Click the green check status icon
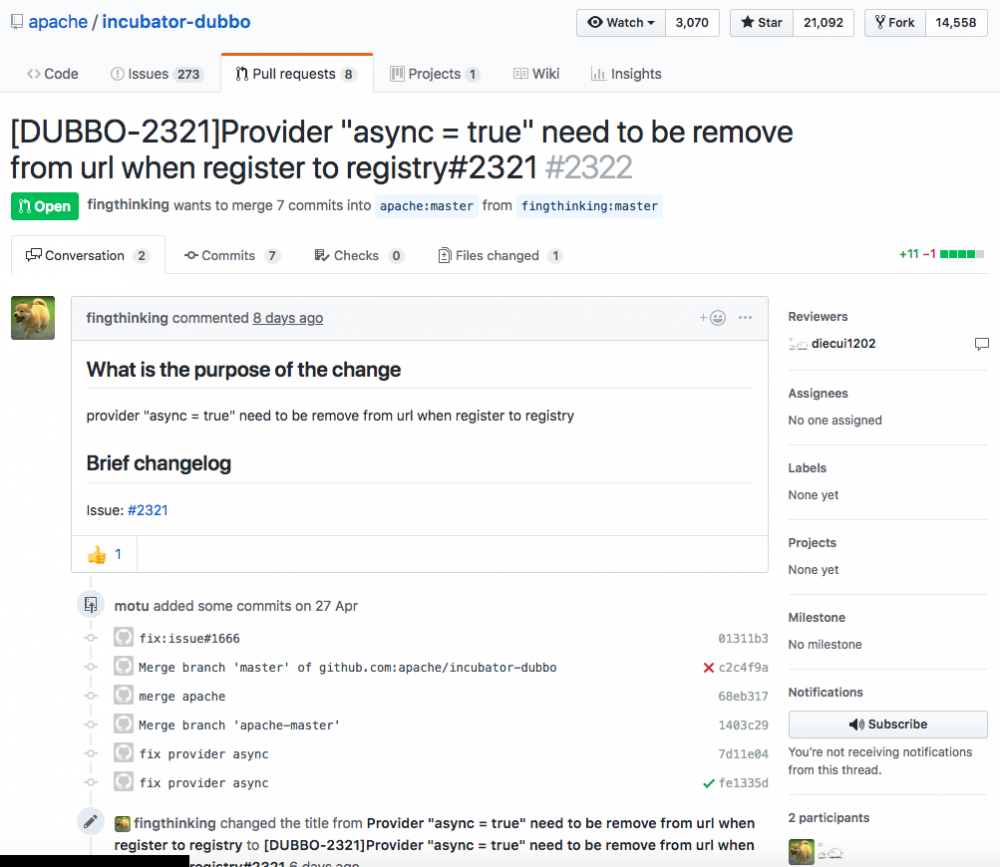1000x867 pixels. click(708, 783)
